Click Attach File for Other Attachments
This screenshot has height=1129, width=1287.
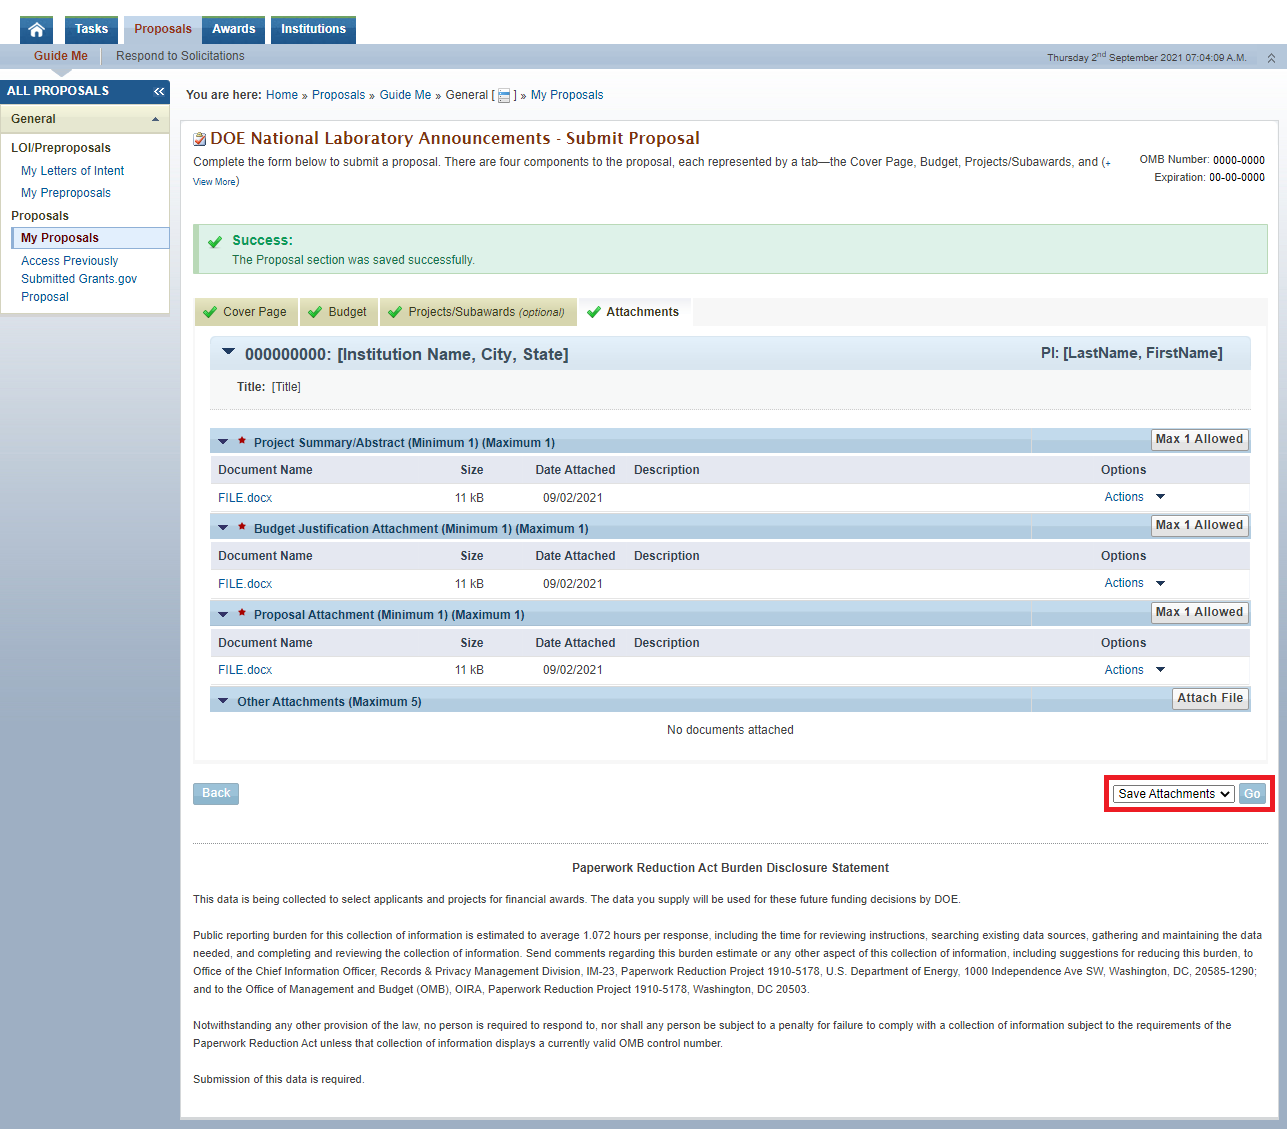pyautogui.click(x=1210, y=699)
